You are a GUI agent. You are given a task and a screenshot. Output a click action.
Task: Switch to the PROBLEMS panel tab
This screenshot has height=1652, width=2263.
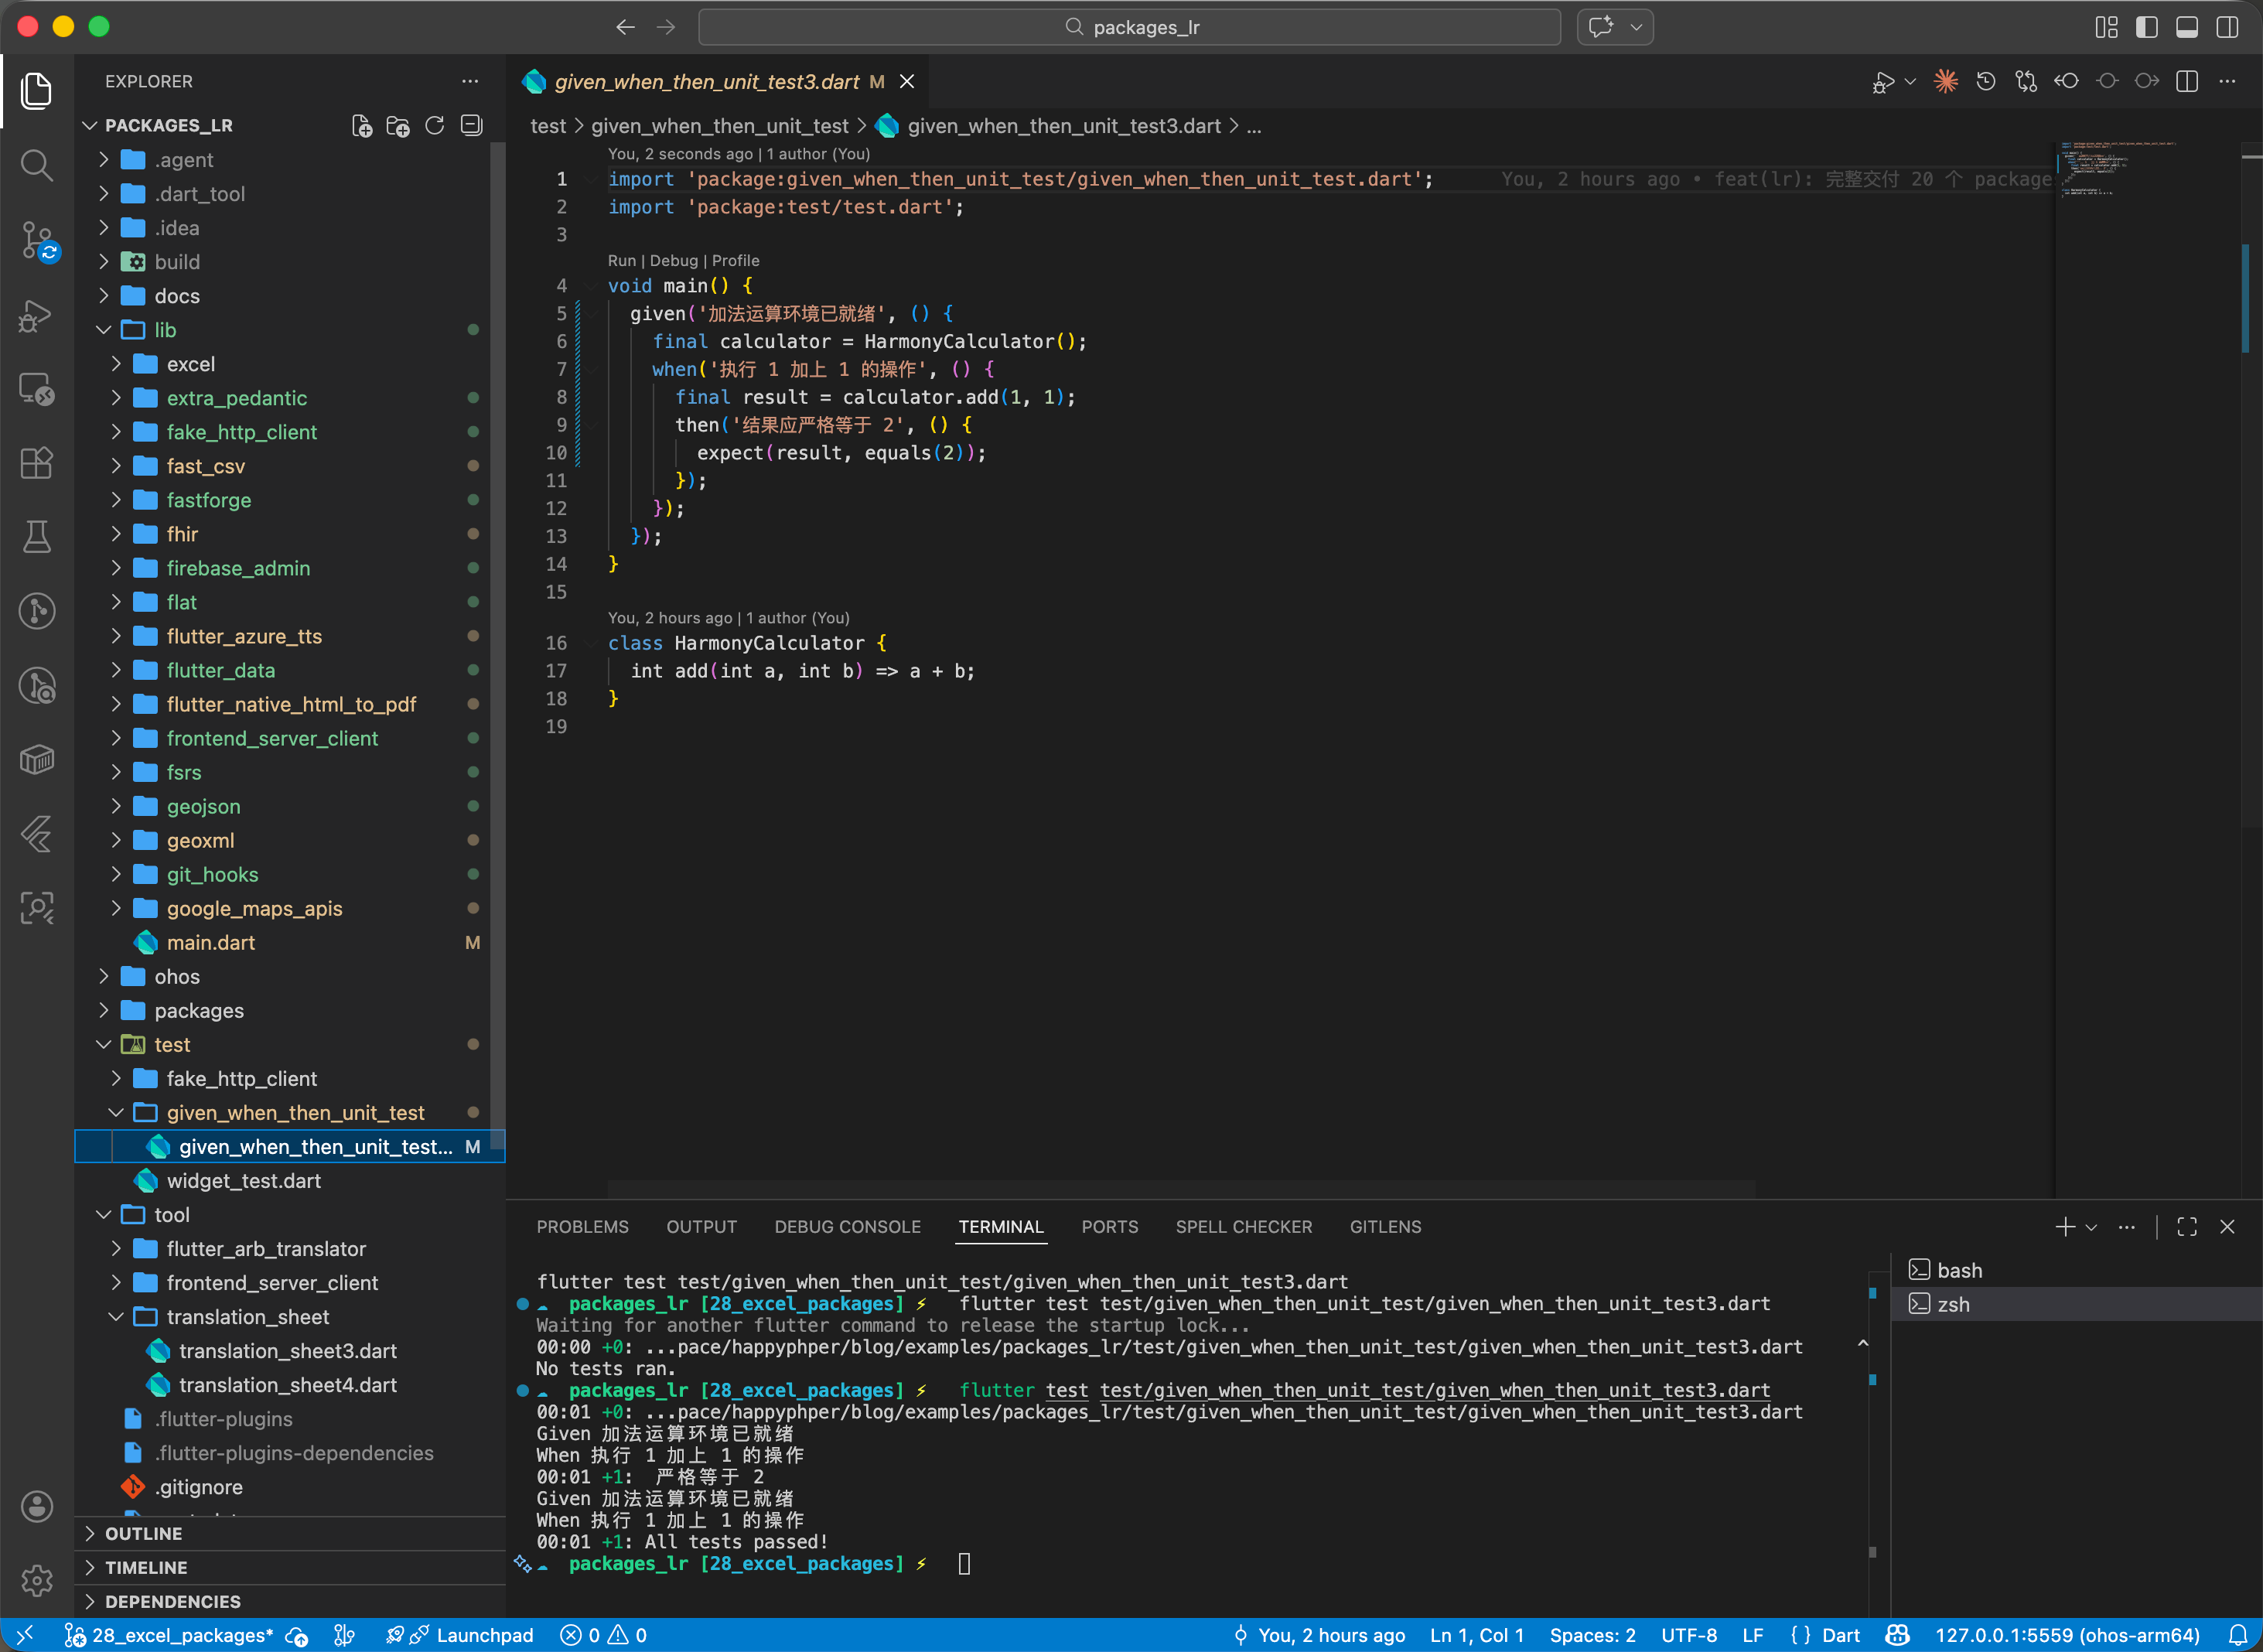(582, 1227)
